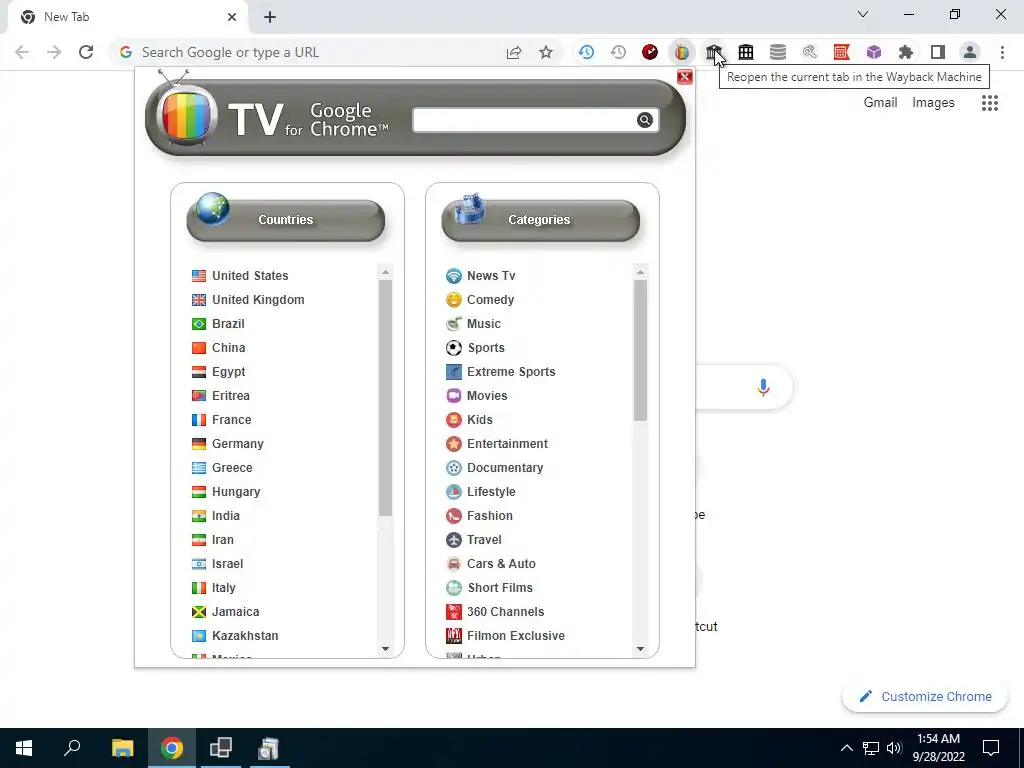This screenshot has height=768, width=1024.
Task: Close the TV for Chrome popup
Action: pyautogui.click(x=684, y=77)
